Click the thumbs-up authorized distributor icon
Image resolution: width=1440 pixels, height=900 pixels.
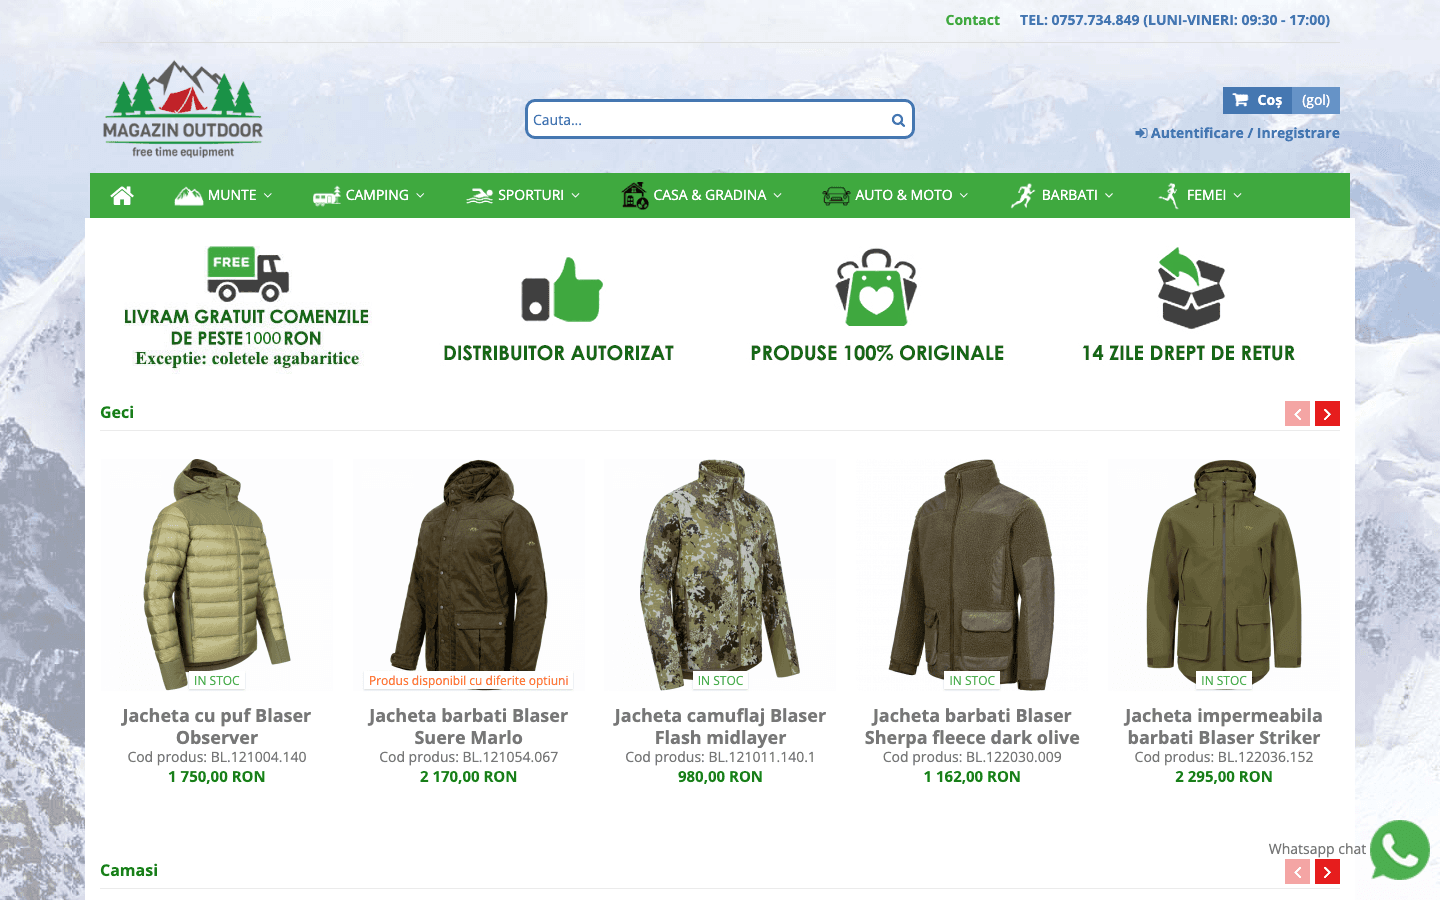pyautogui.click(x=562, y=290)
